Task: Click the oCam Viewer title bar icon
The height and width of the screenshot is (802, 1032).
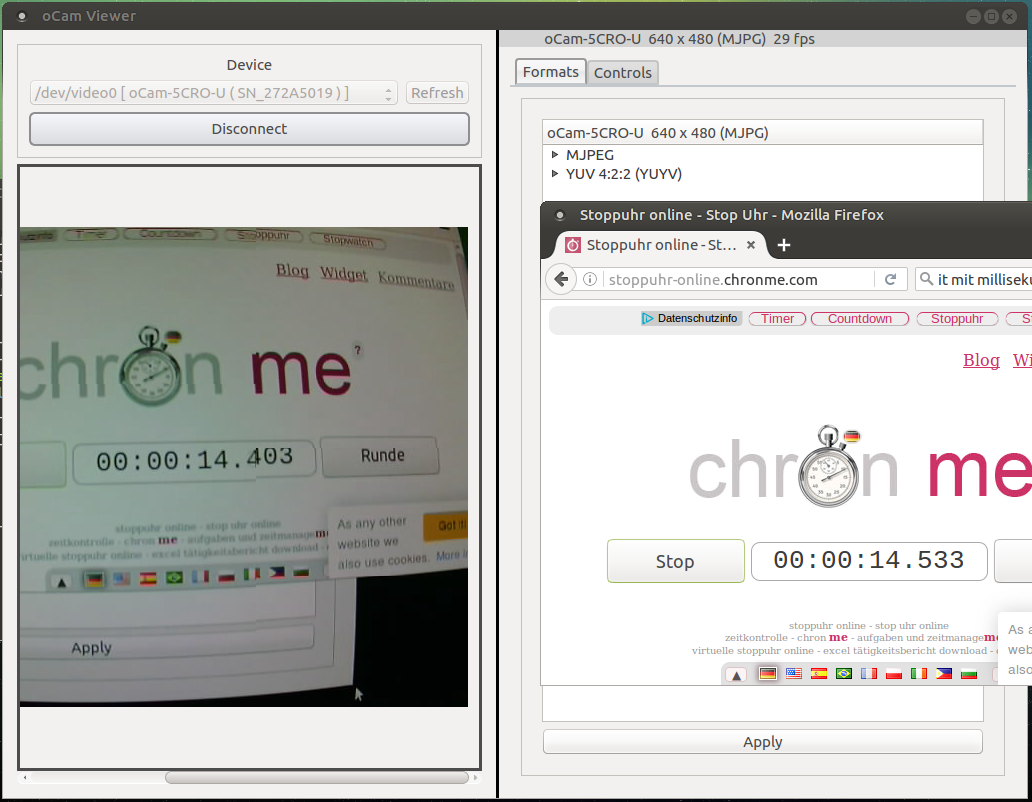Action: (x=22, y=16)
